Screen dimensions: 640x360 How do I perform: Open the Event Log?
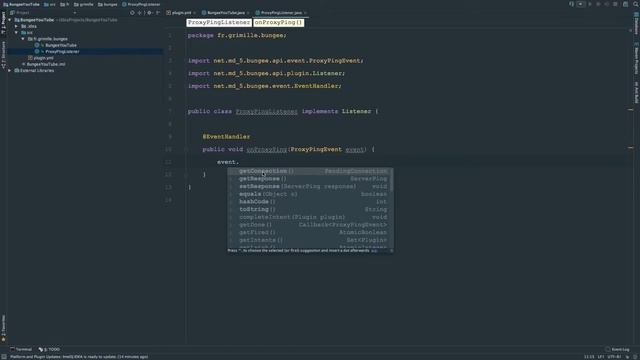coord(618,349)
